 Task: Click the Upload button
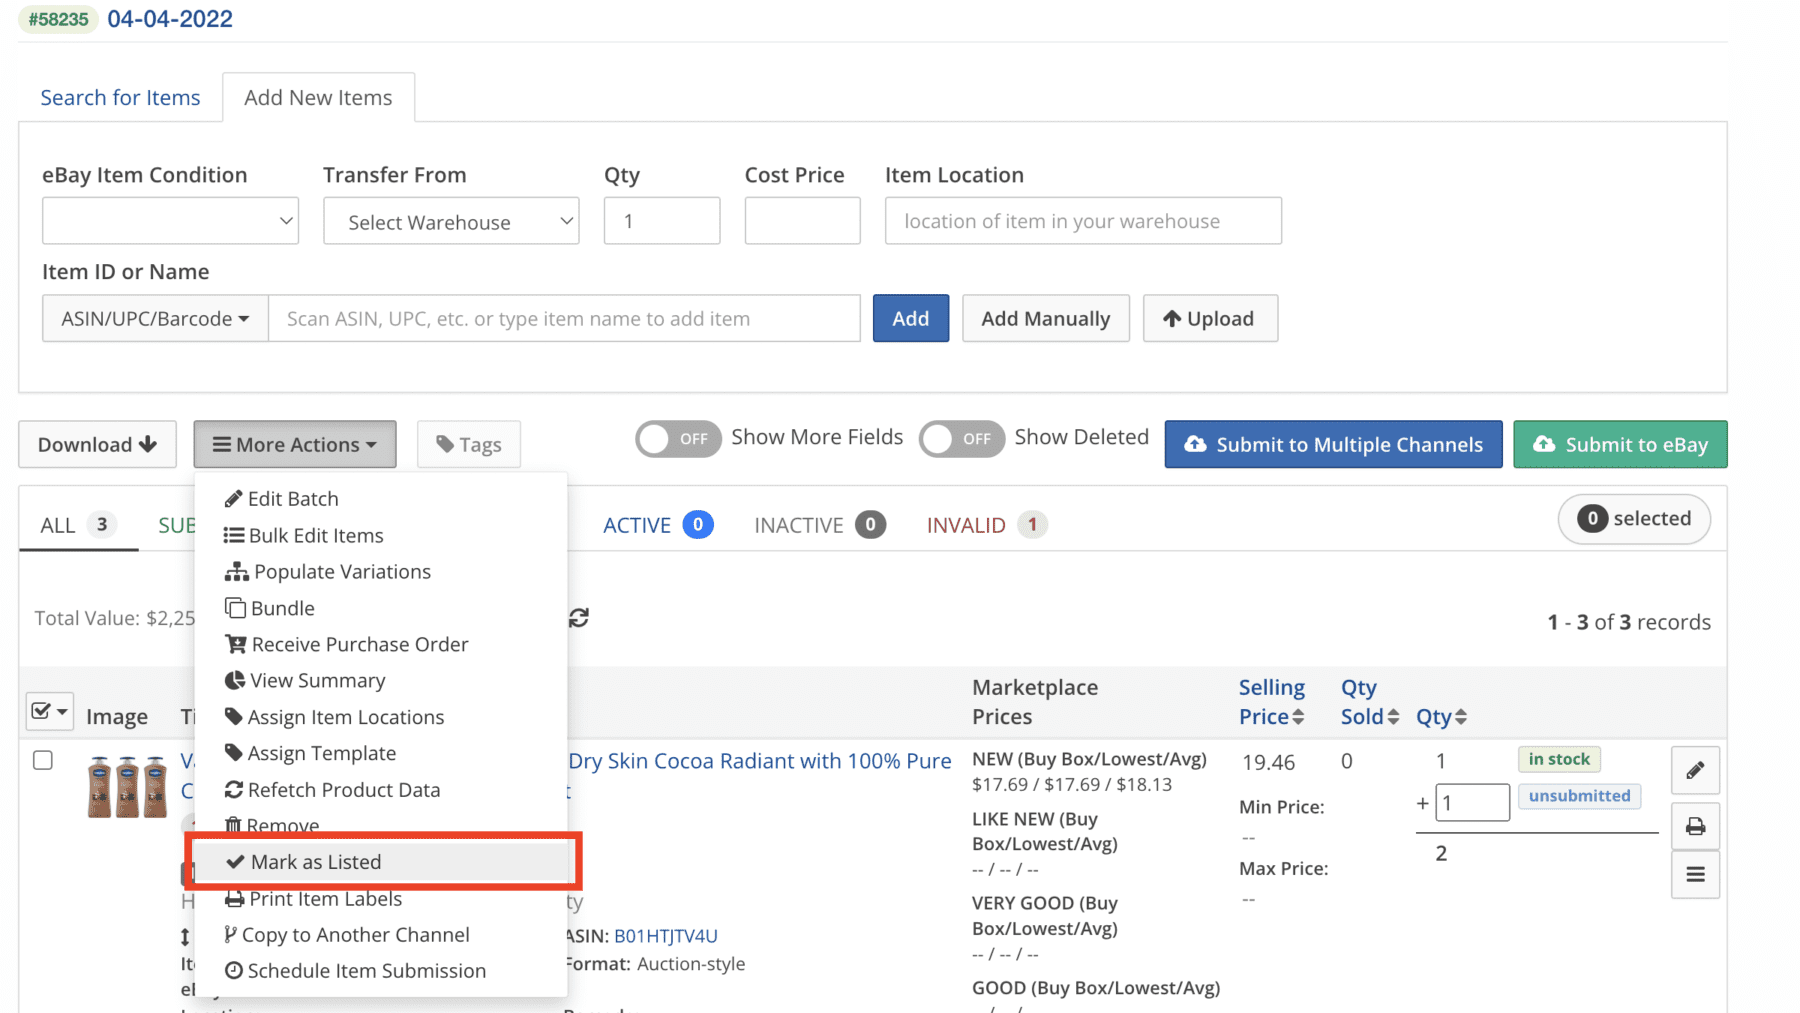click(1210, 318)
